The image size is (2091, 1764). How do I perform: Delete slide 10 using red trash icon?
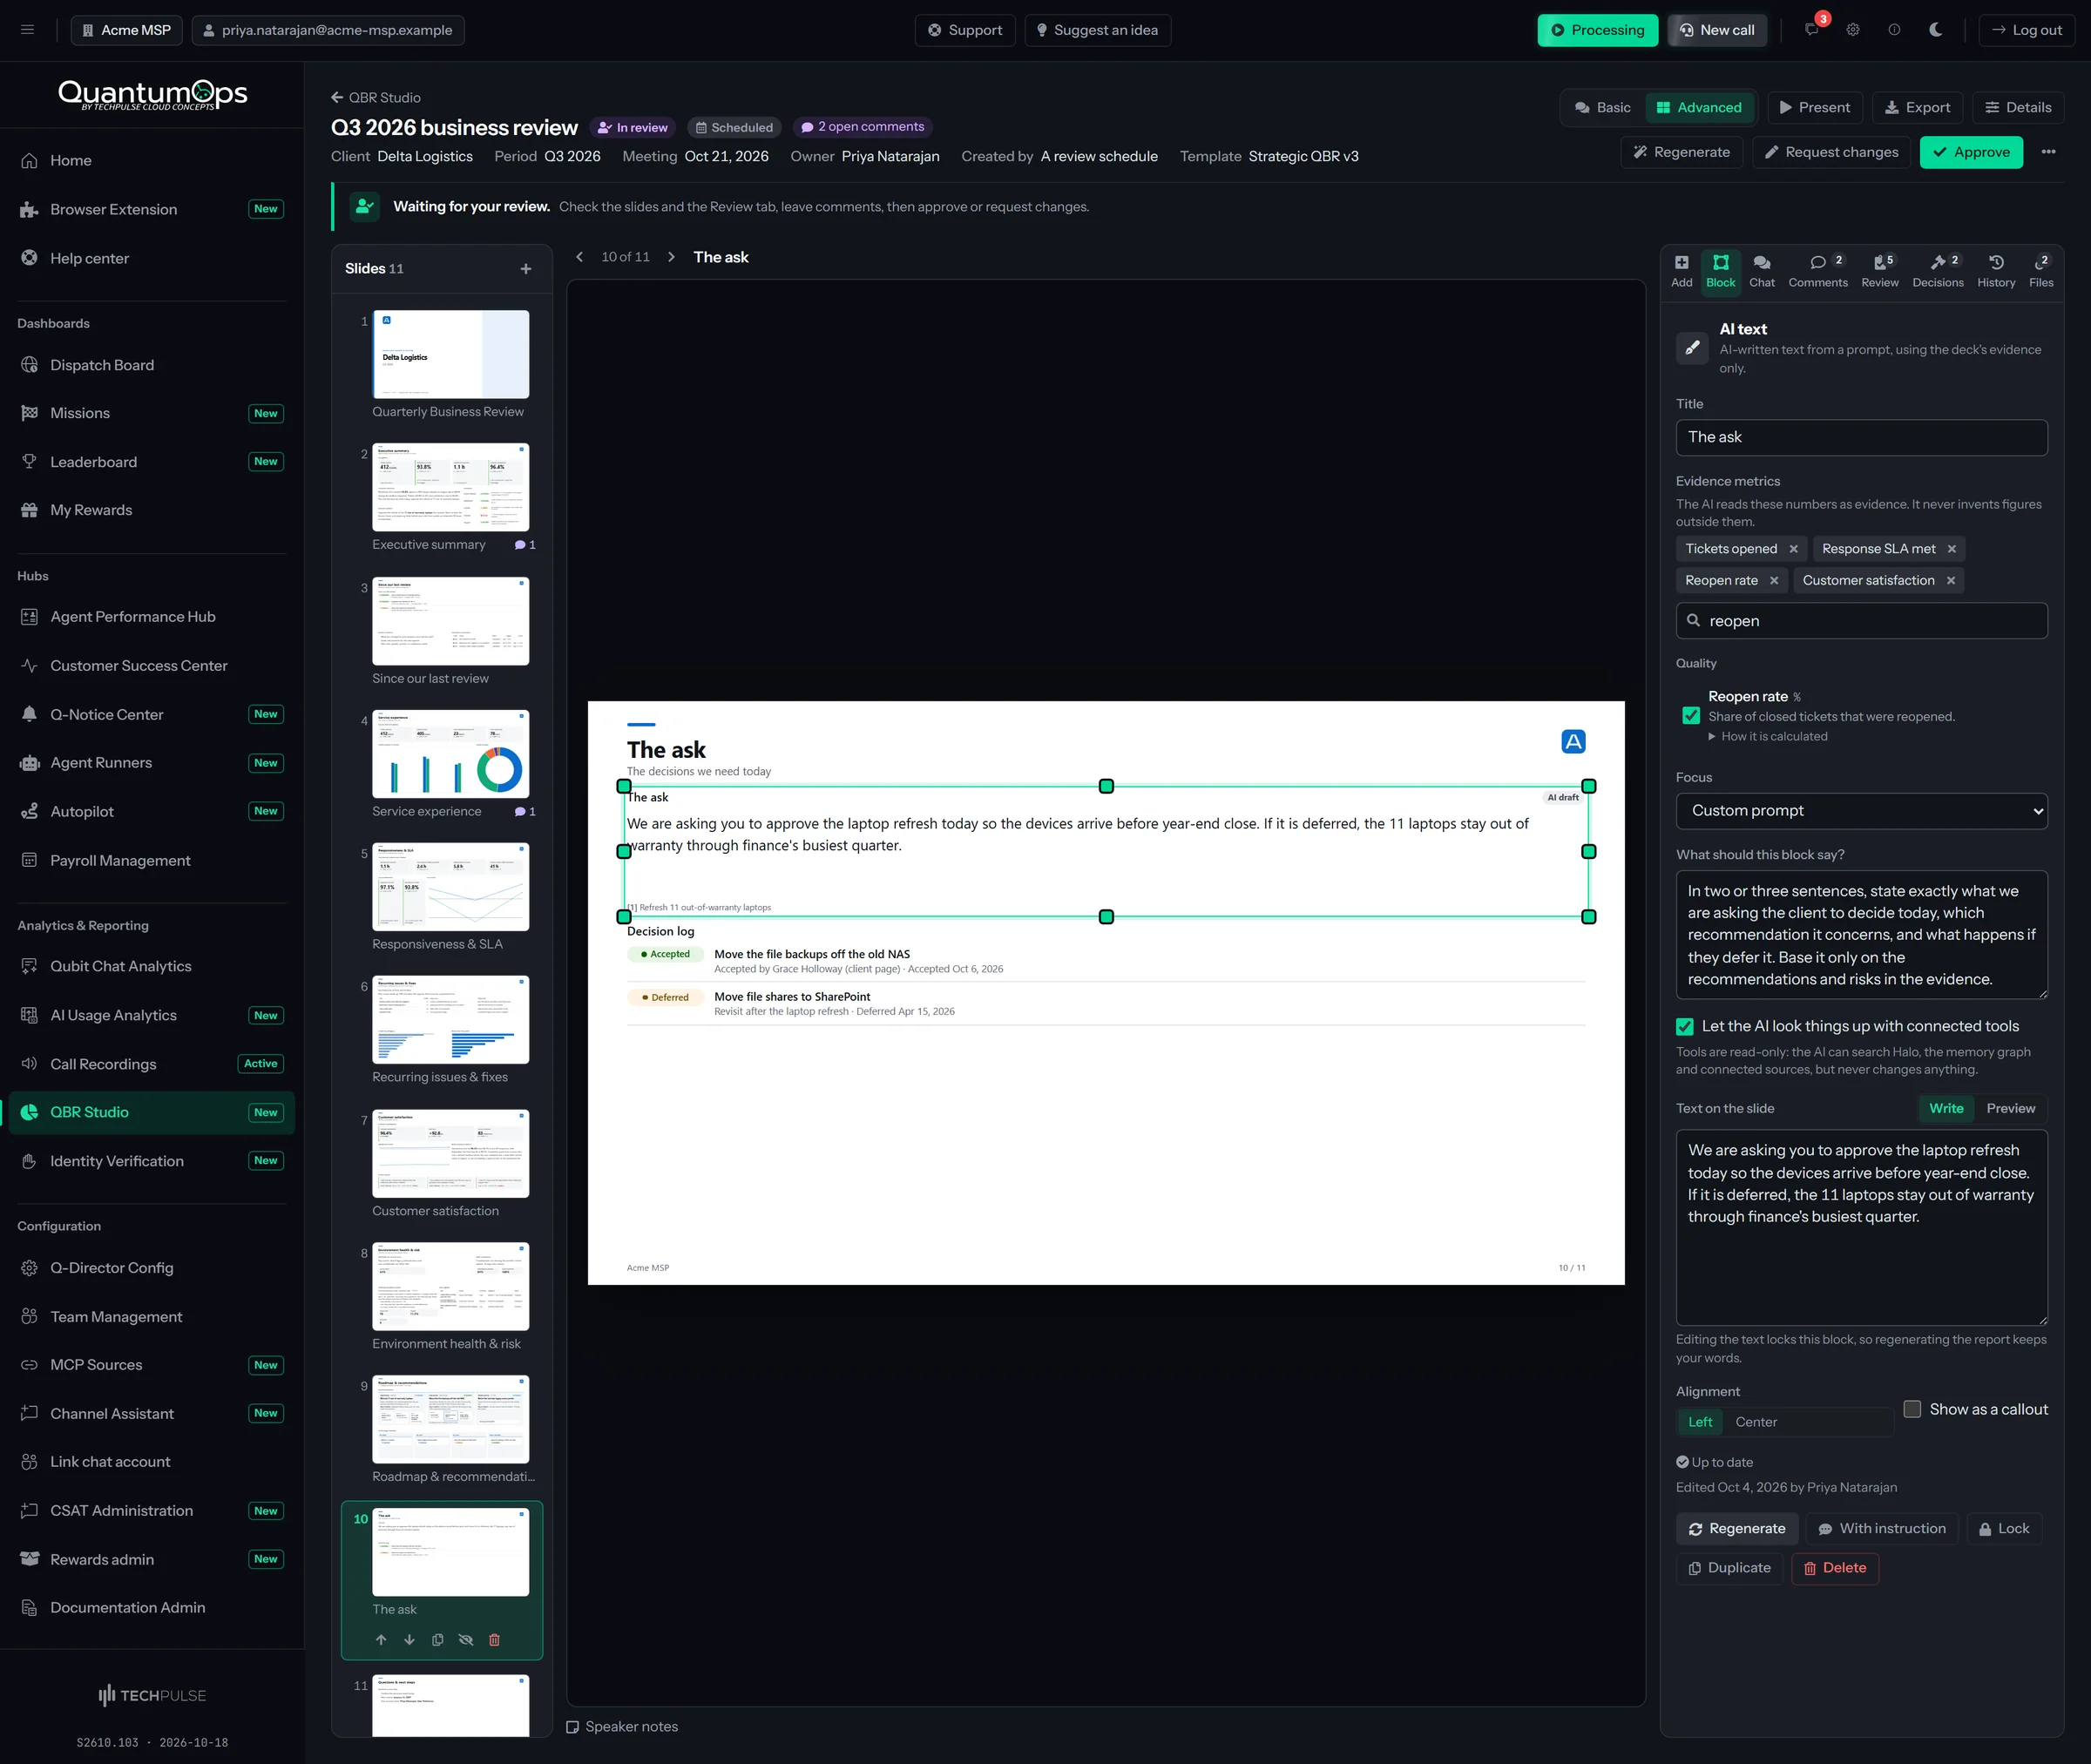click(x=494, y=1640)
